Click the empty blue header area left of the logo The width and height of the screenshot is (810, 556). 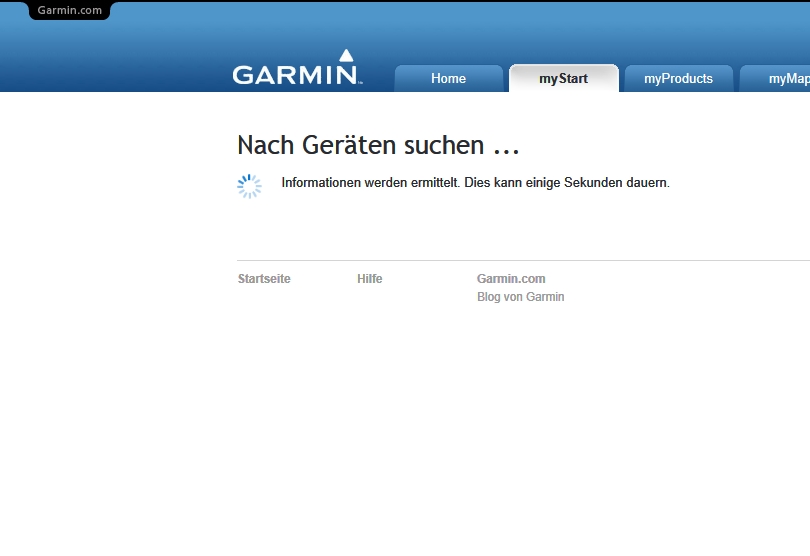pyautogui.click(x=110, y=60)
